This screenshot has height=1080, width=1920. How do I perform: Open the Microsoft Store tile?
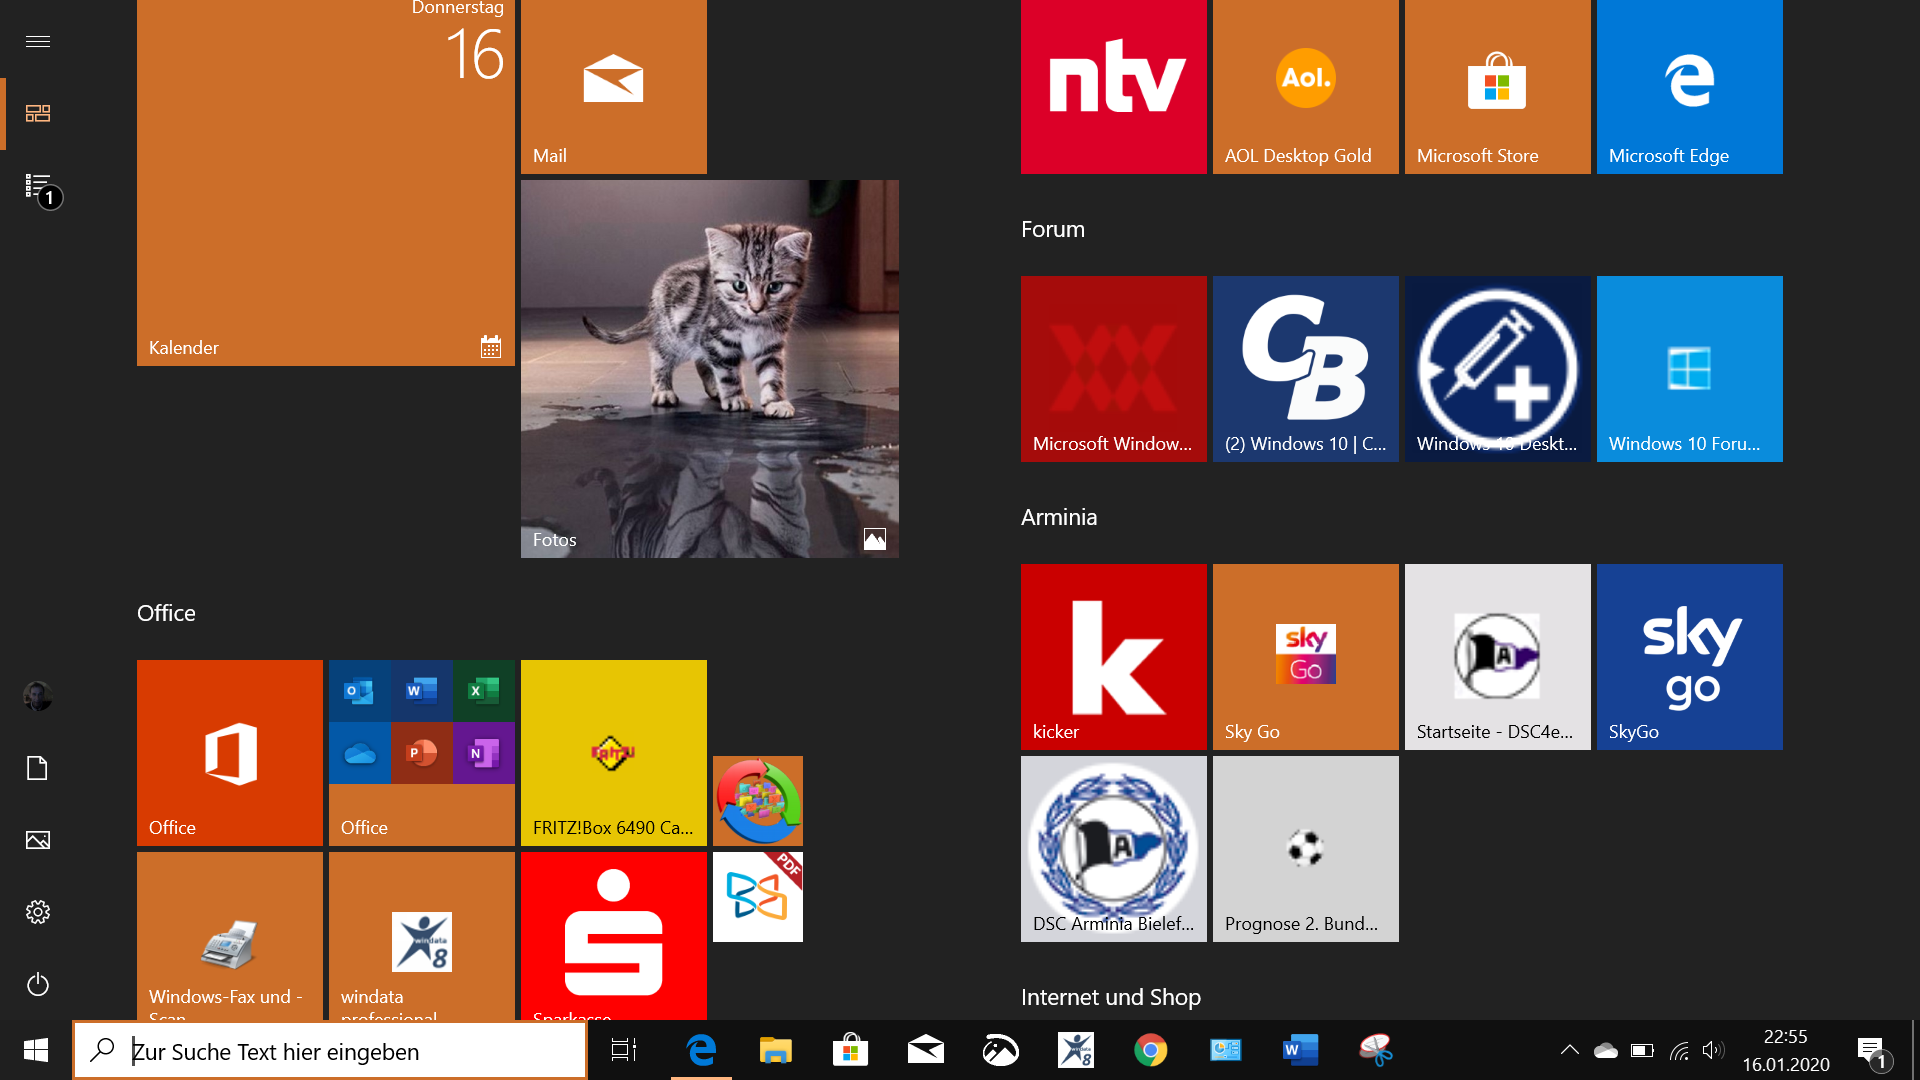point(1497,86)
